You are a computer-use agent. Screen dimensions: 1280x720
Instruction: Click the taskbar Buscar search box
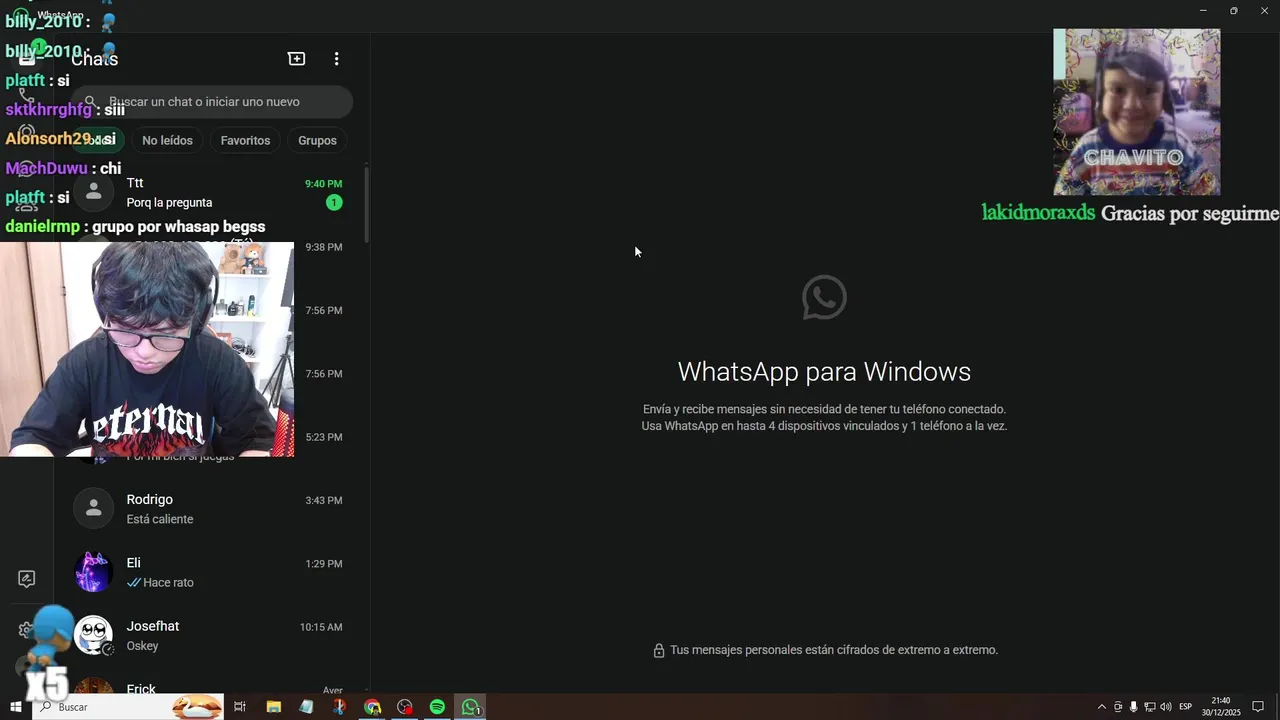click(128, 707)
